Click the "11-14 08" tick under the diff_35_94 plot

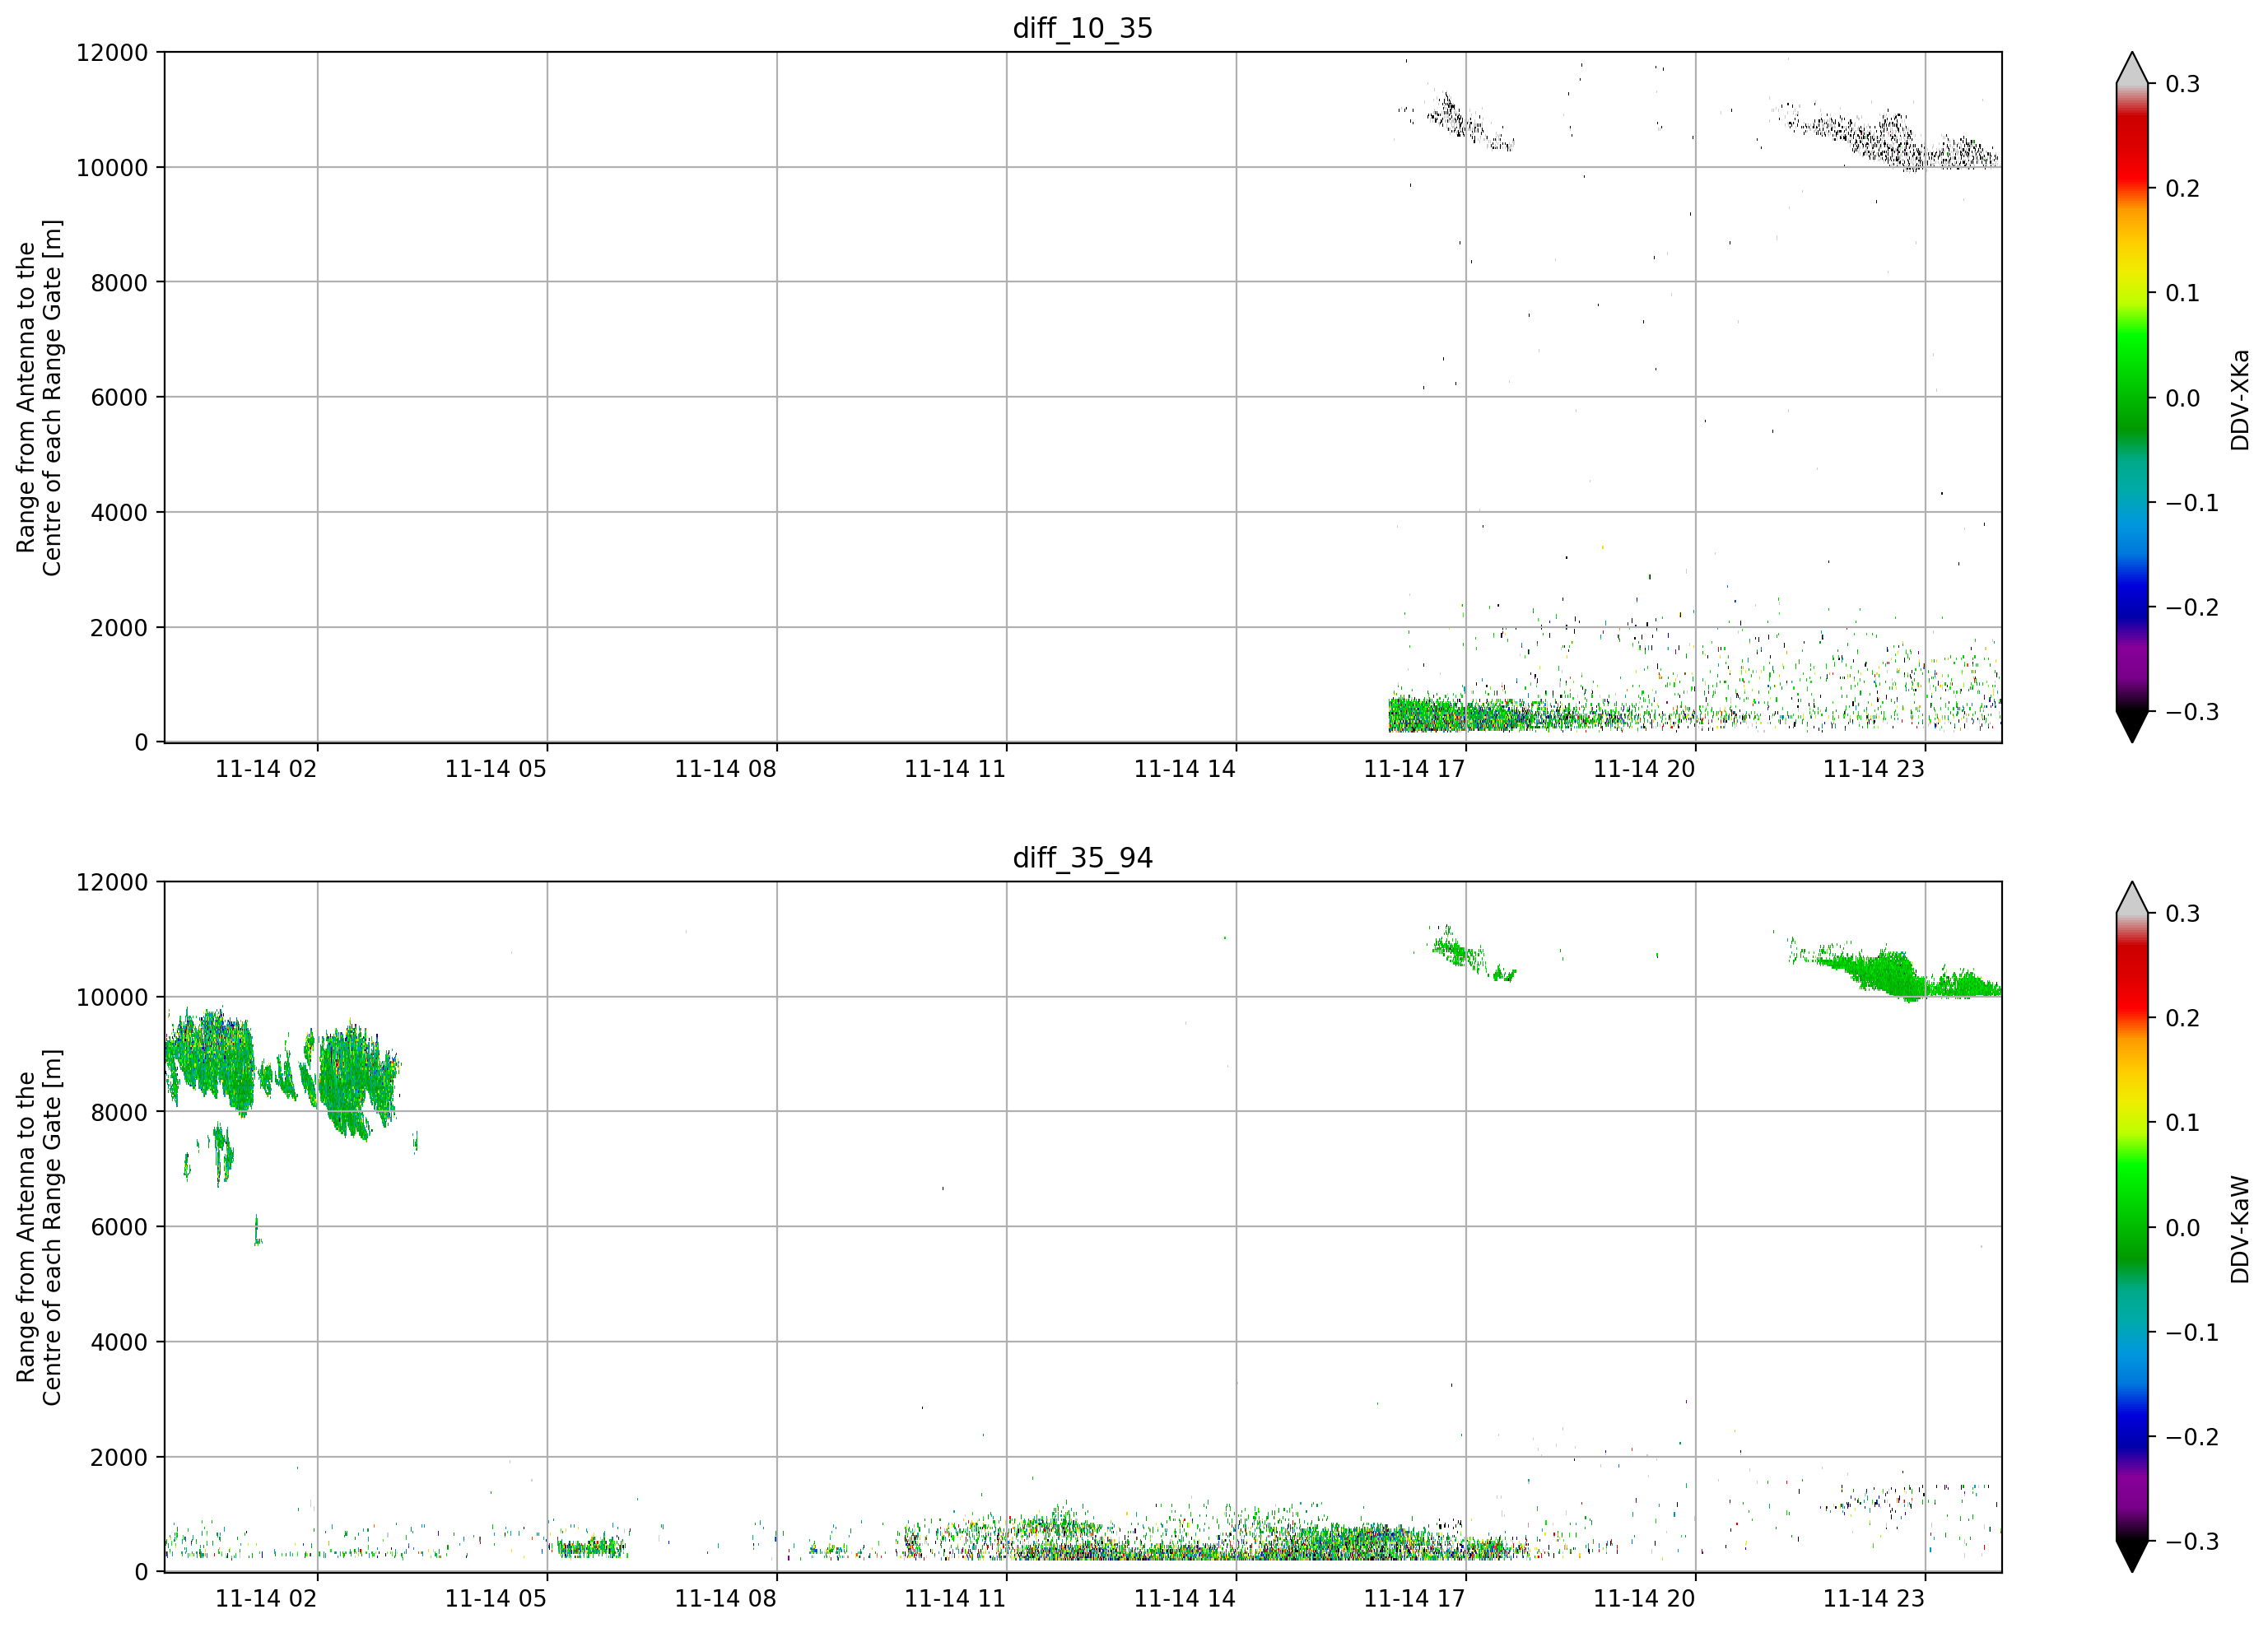(725, 1599)
